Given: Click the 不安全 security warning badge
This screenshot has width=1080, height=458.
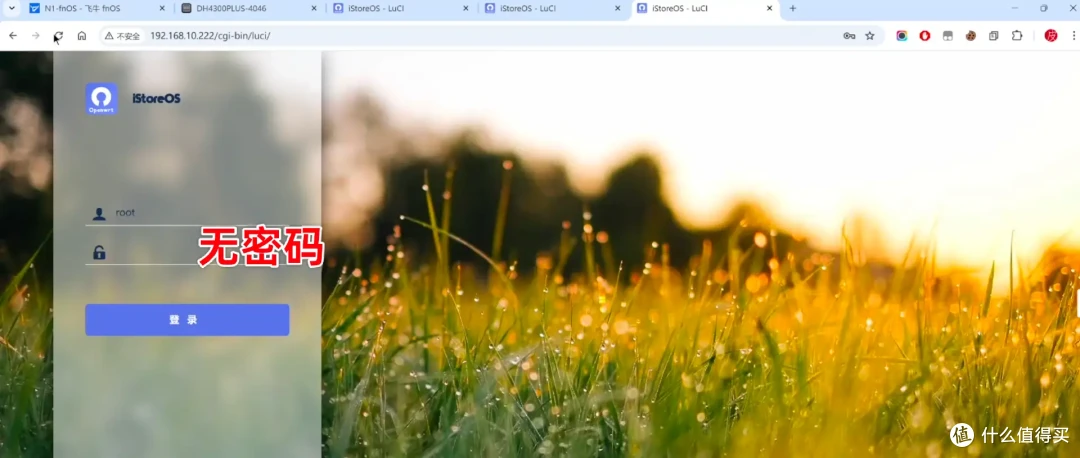Looking at the screenshot, I should coord(123,36).
